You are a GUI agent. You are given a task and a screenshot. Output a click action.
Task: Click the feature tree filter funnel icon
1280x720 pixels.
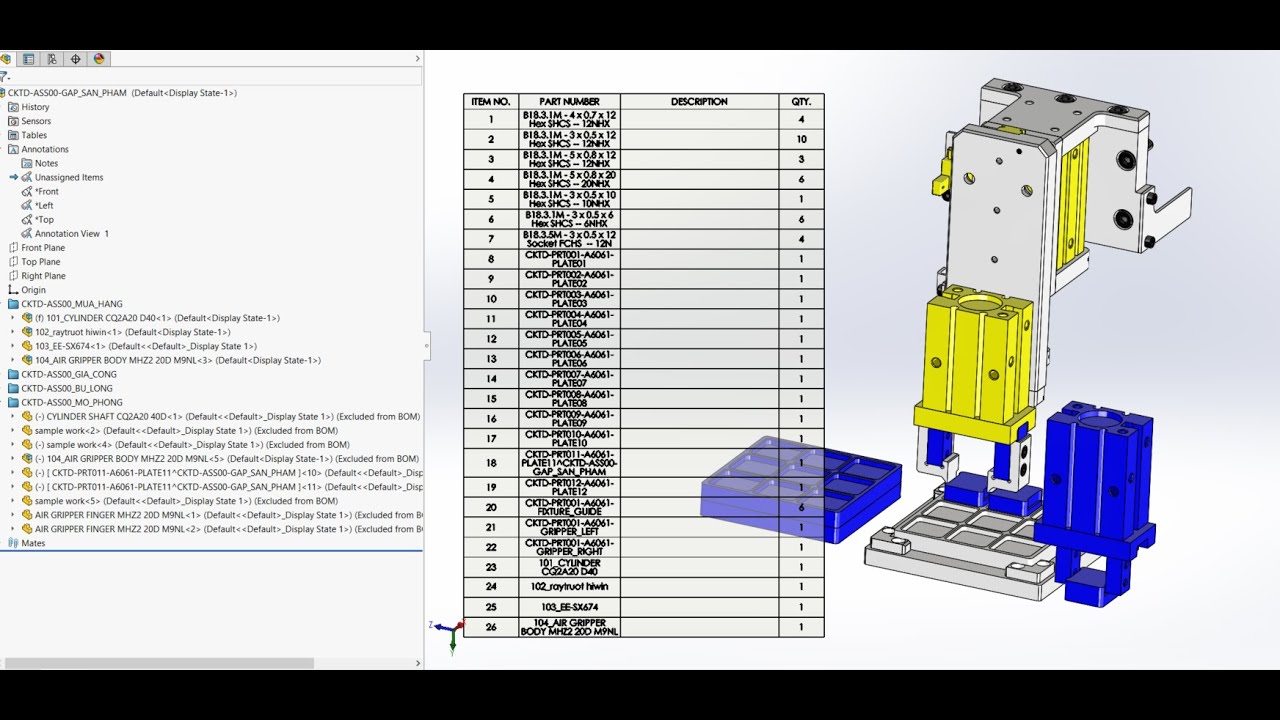click(x=4, y=76)
